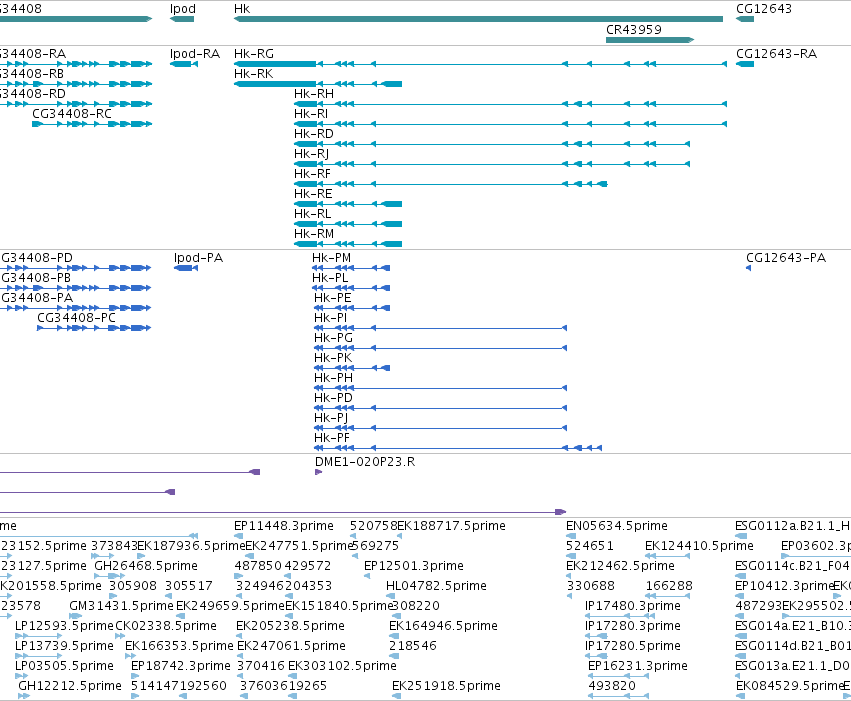
Task: Select the Hk-PG protein label
Action: pos(333,338)
